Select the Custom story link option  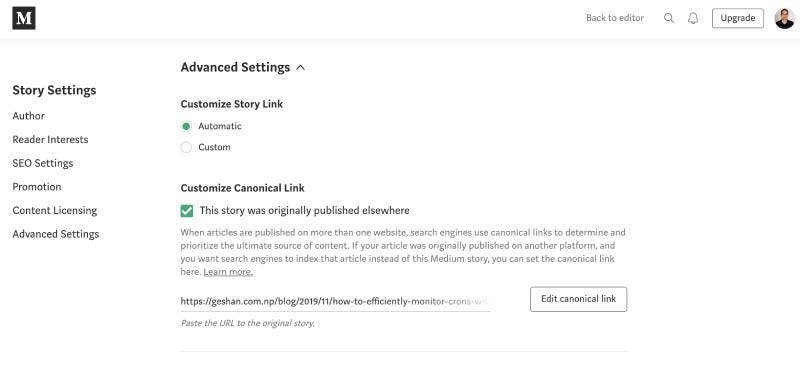tap(186, 147)
